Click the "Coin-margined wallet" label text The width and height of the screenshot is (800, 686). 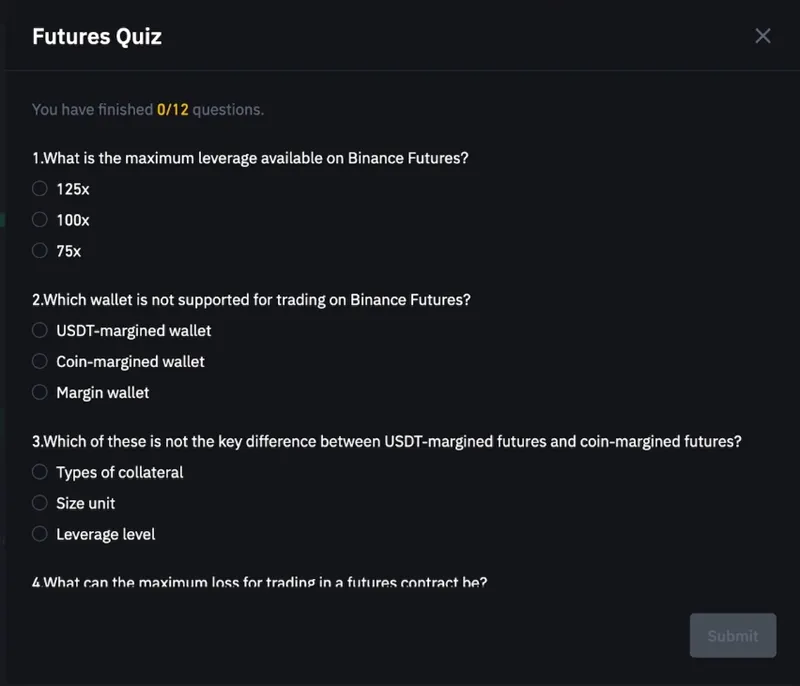pos(130,361)
